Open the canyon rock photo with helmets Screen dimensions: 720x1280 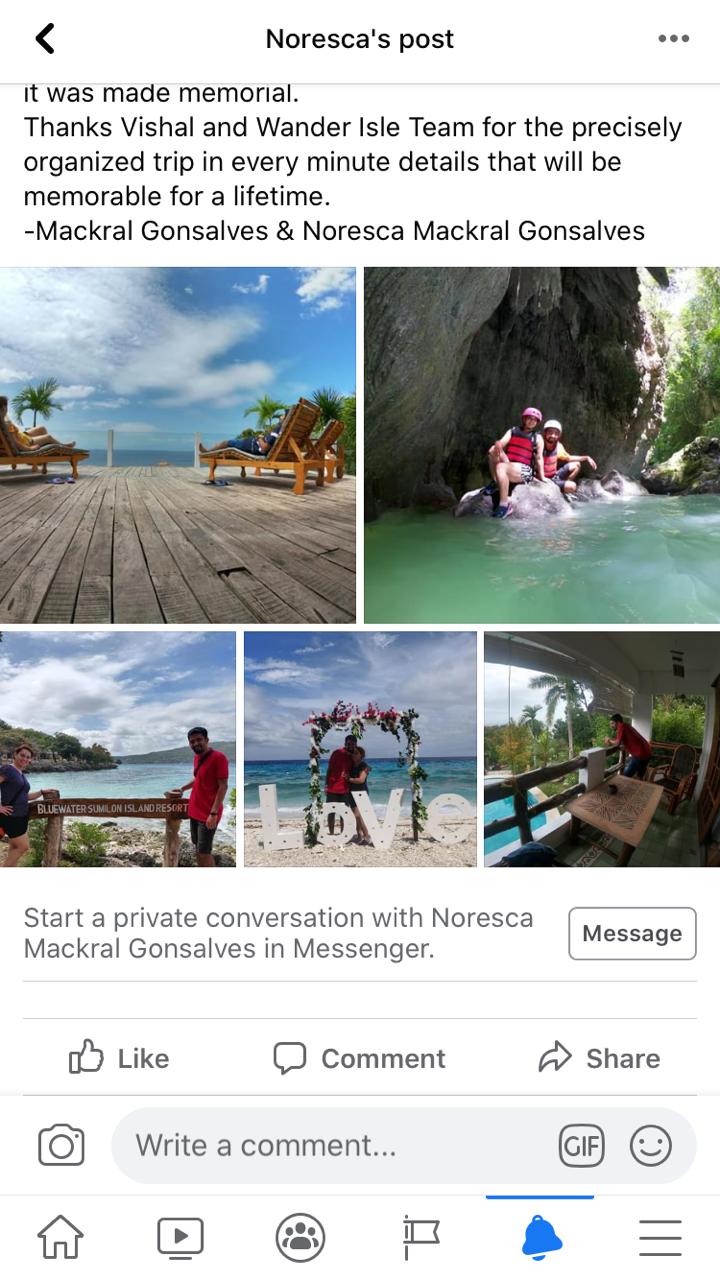pos(542,445)
